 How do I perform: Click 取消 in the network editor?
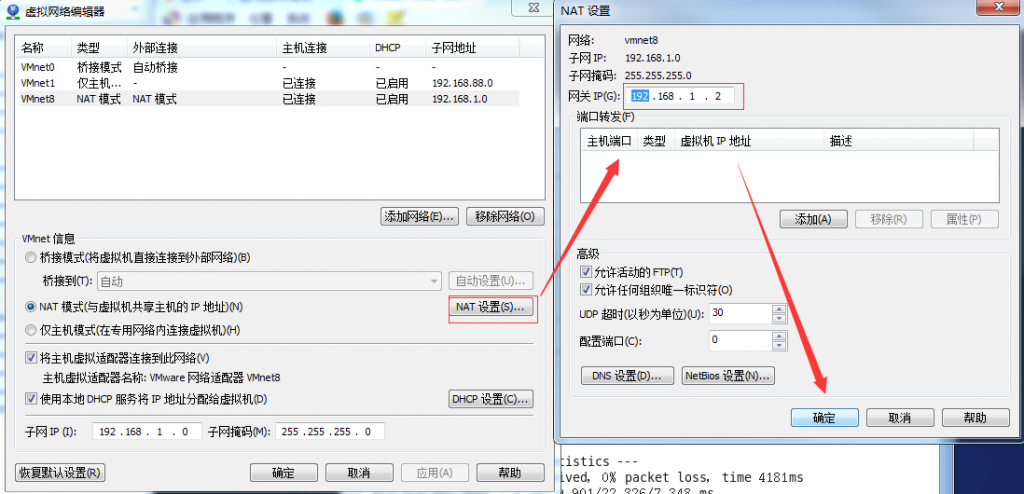[x=359, y=472]
